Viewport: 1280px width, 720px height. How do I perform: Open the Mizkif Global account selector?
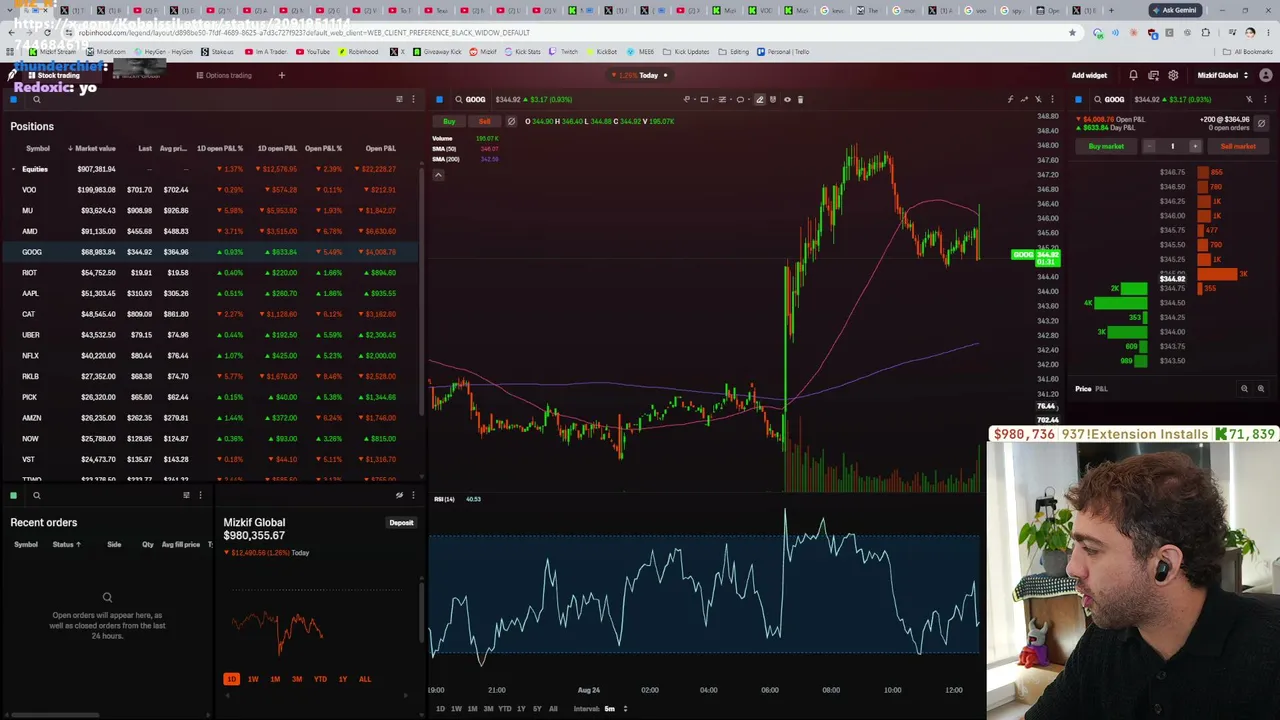pyautogui.click(x=1223, y=75)
